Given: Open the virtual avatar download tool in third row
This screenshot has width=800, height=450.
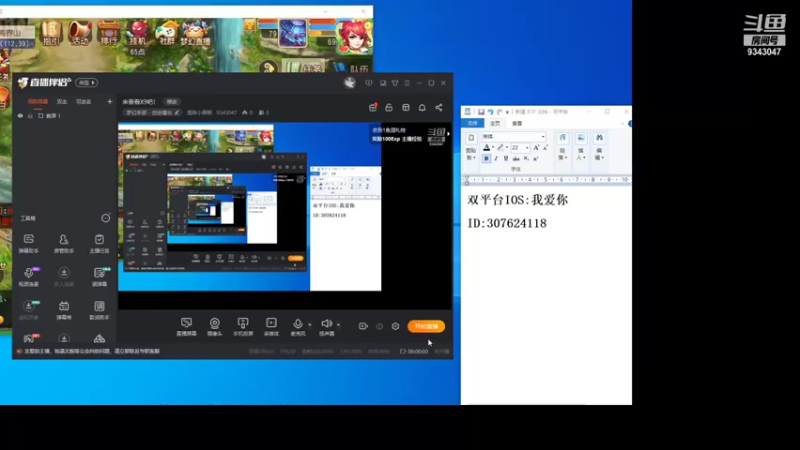Looking at the screenshot, I should (x=29, y=310).
